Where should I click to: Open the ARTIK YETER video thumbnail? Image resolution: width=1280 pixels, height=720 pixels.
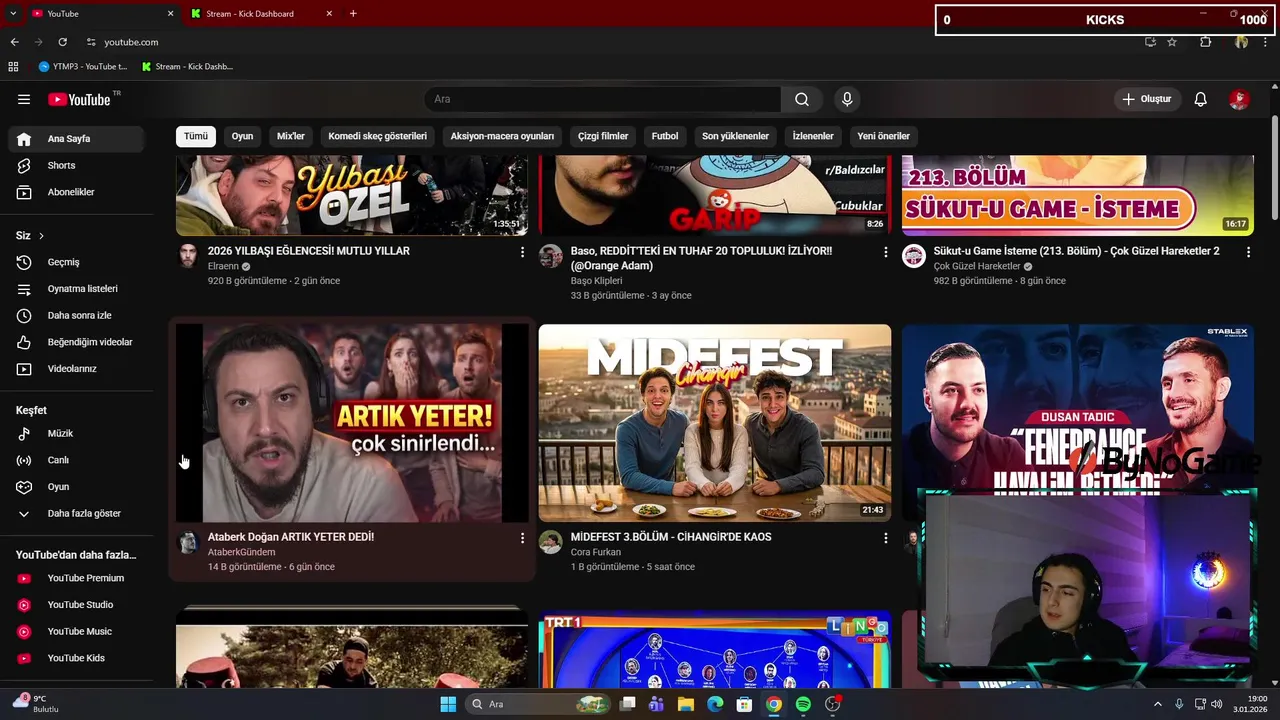[352, 423]
